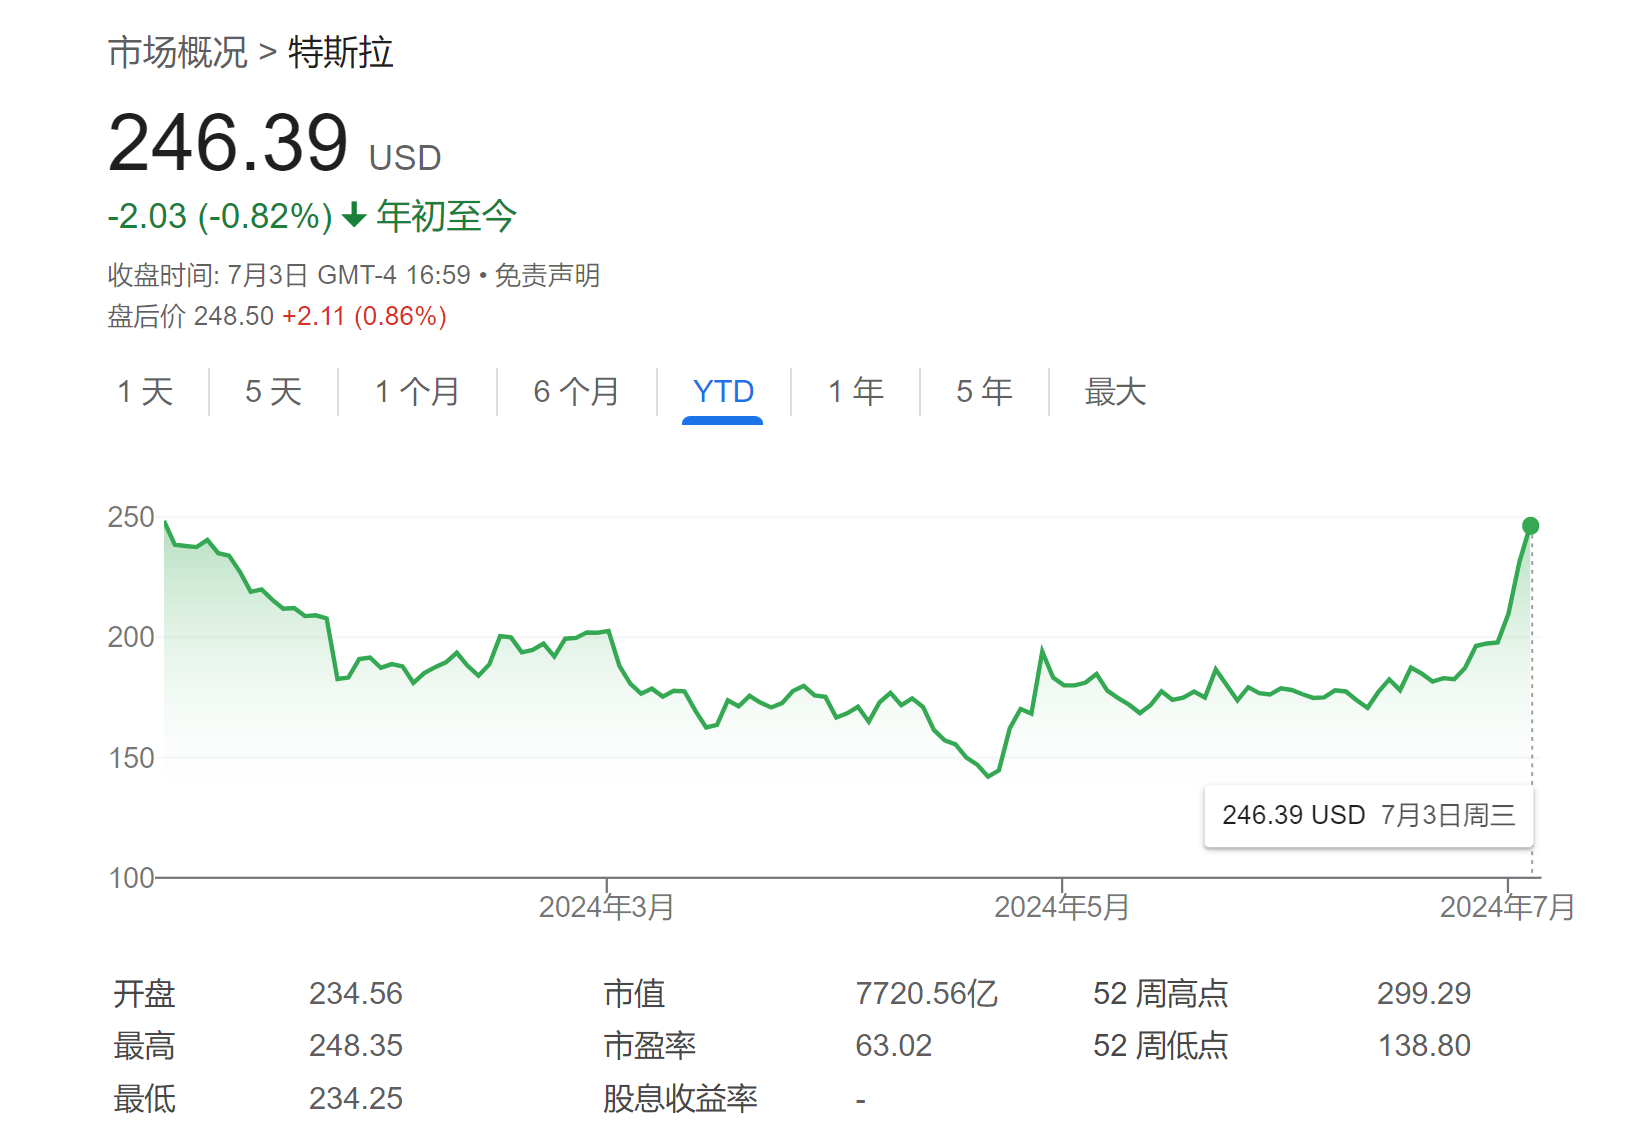Click the 52 周低点 label
Image resolution: width=1643 pixels, height=1143 pixels.
1160,1045
